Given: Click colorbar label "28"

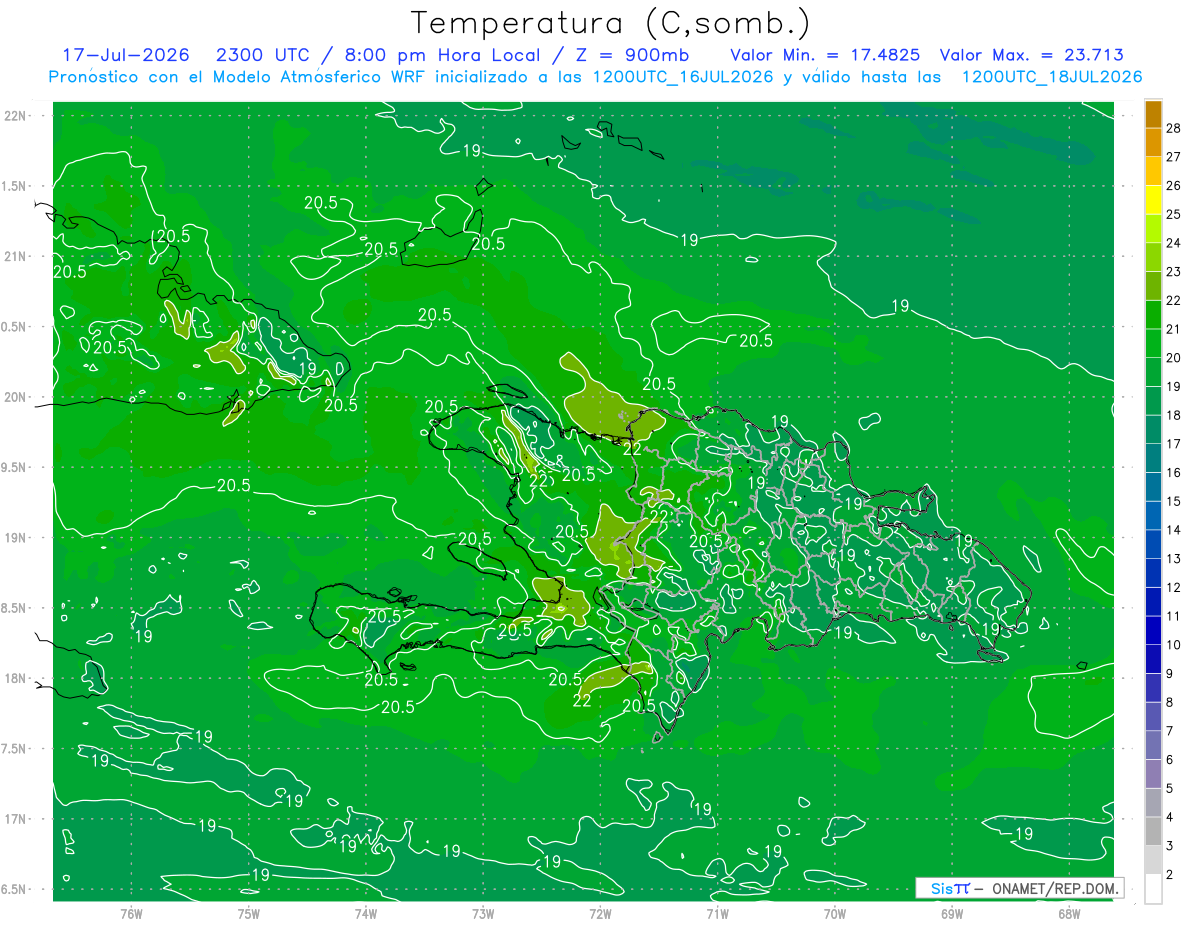Looking at the screenshot, I should point(1174,128).
